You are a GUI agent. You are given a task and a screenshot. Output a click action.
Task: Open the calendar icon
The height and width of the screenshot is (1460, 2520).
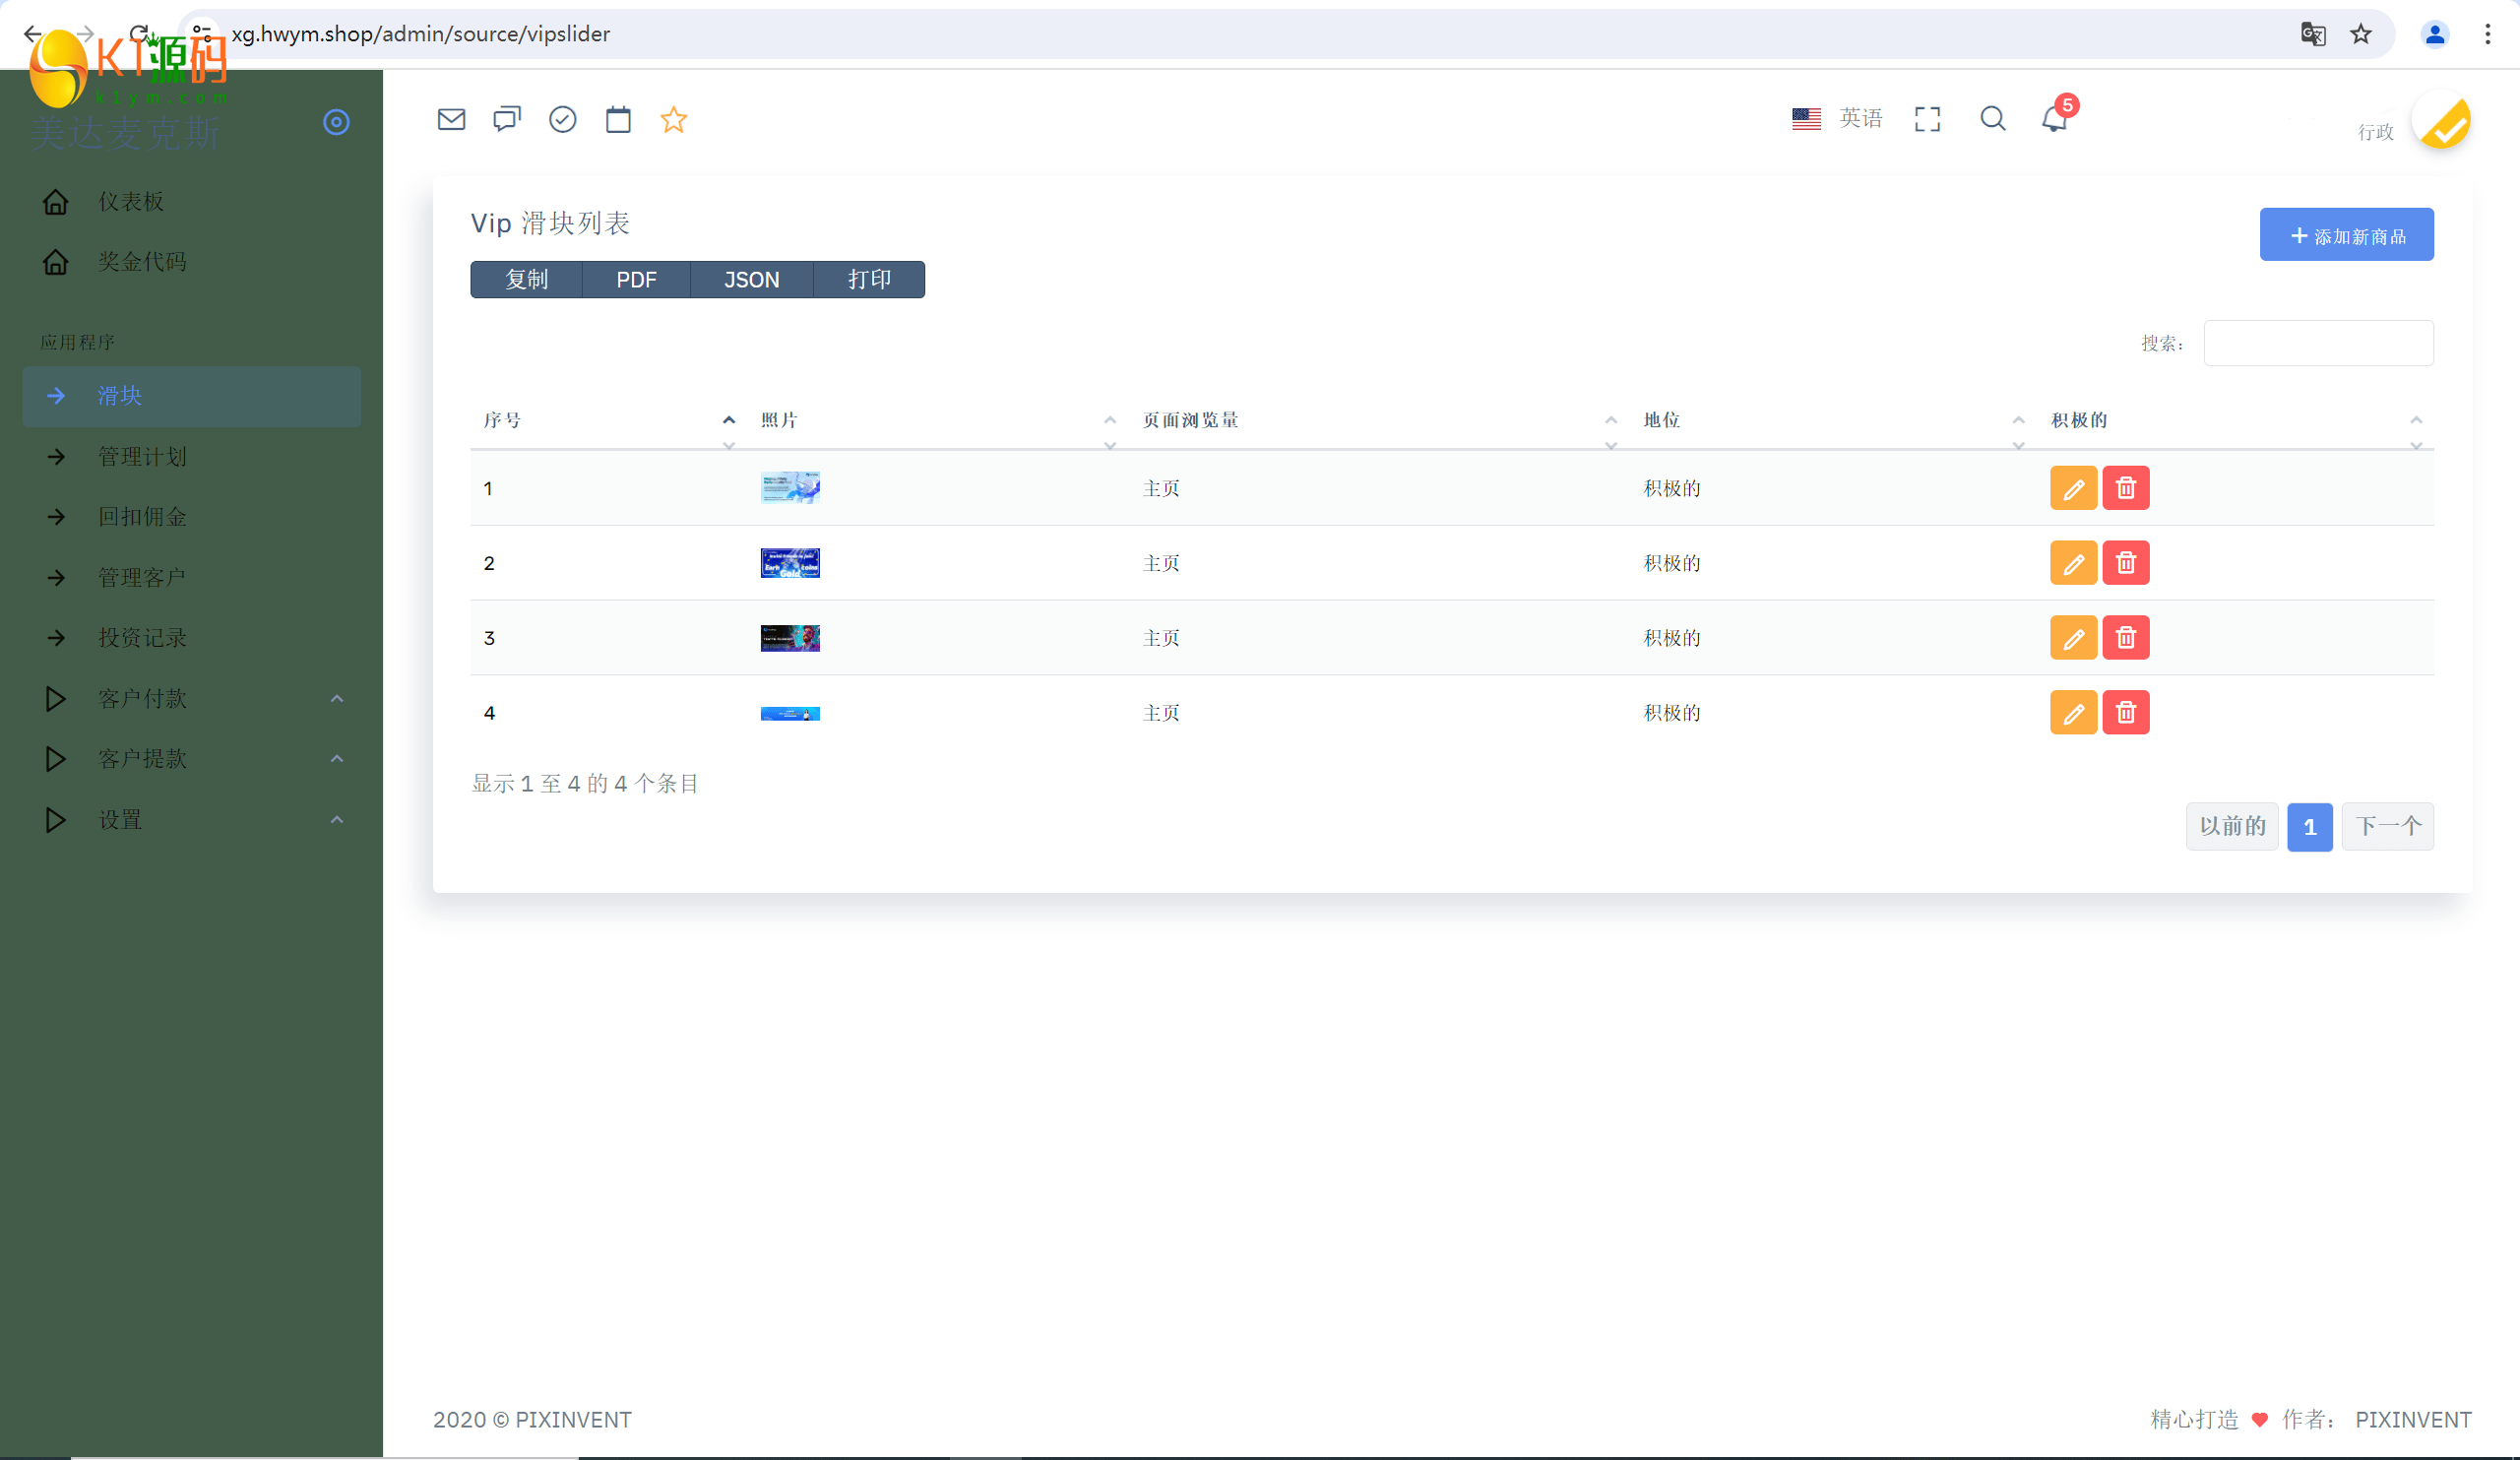pyautogui.click(x=618, y=120)
